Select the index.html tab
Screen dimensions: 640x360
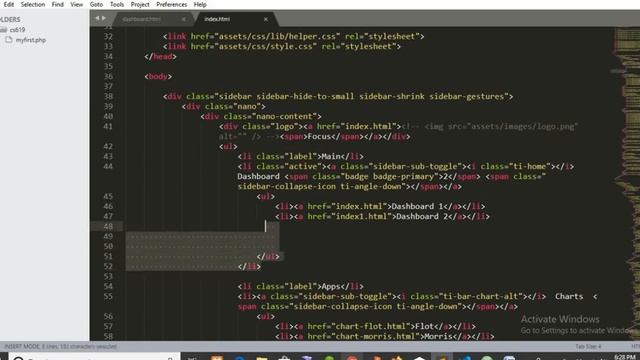[x=217, y=19]
